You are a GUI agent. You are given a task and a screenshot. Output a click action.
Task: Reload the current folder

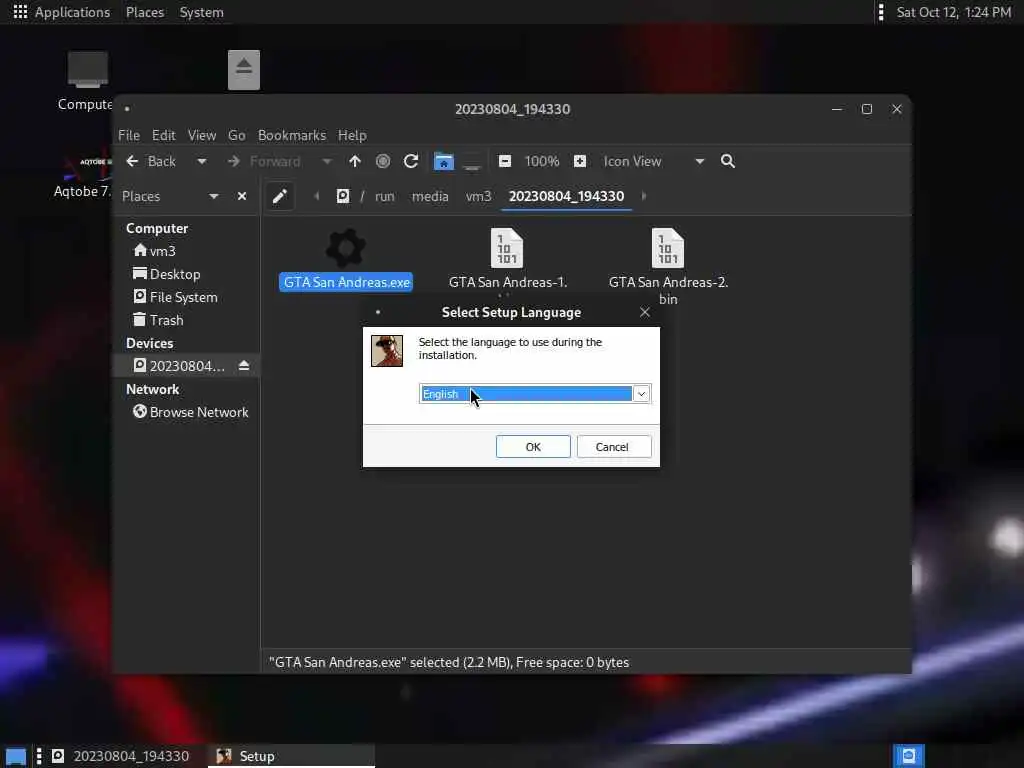pyautogui.click(x=411, y=161)
